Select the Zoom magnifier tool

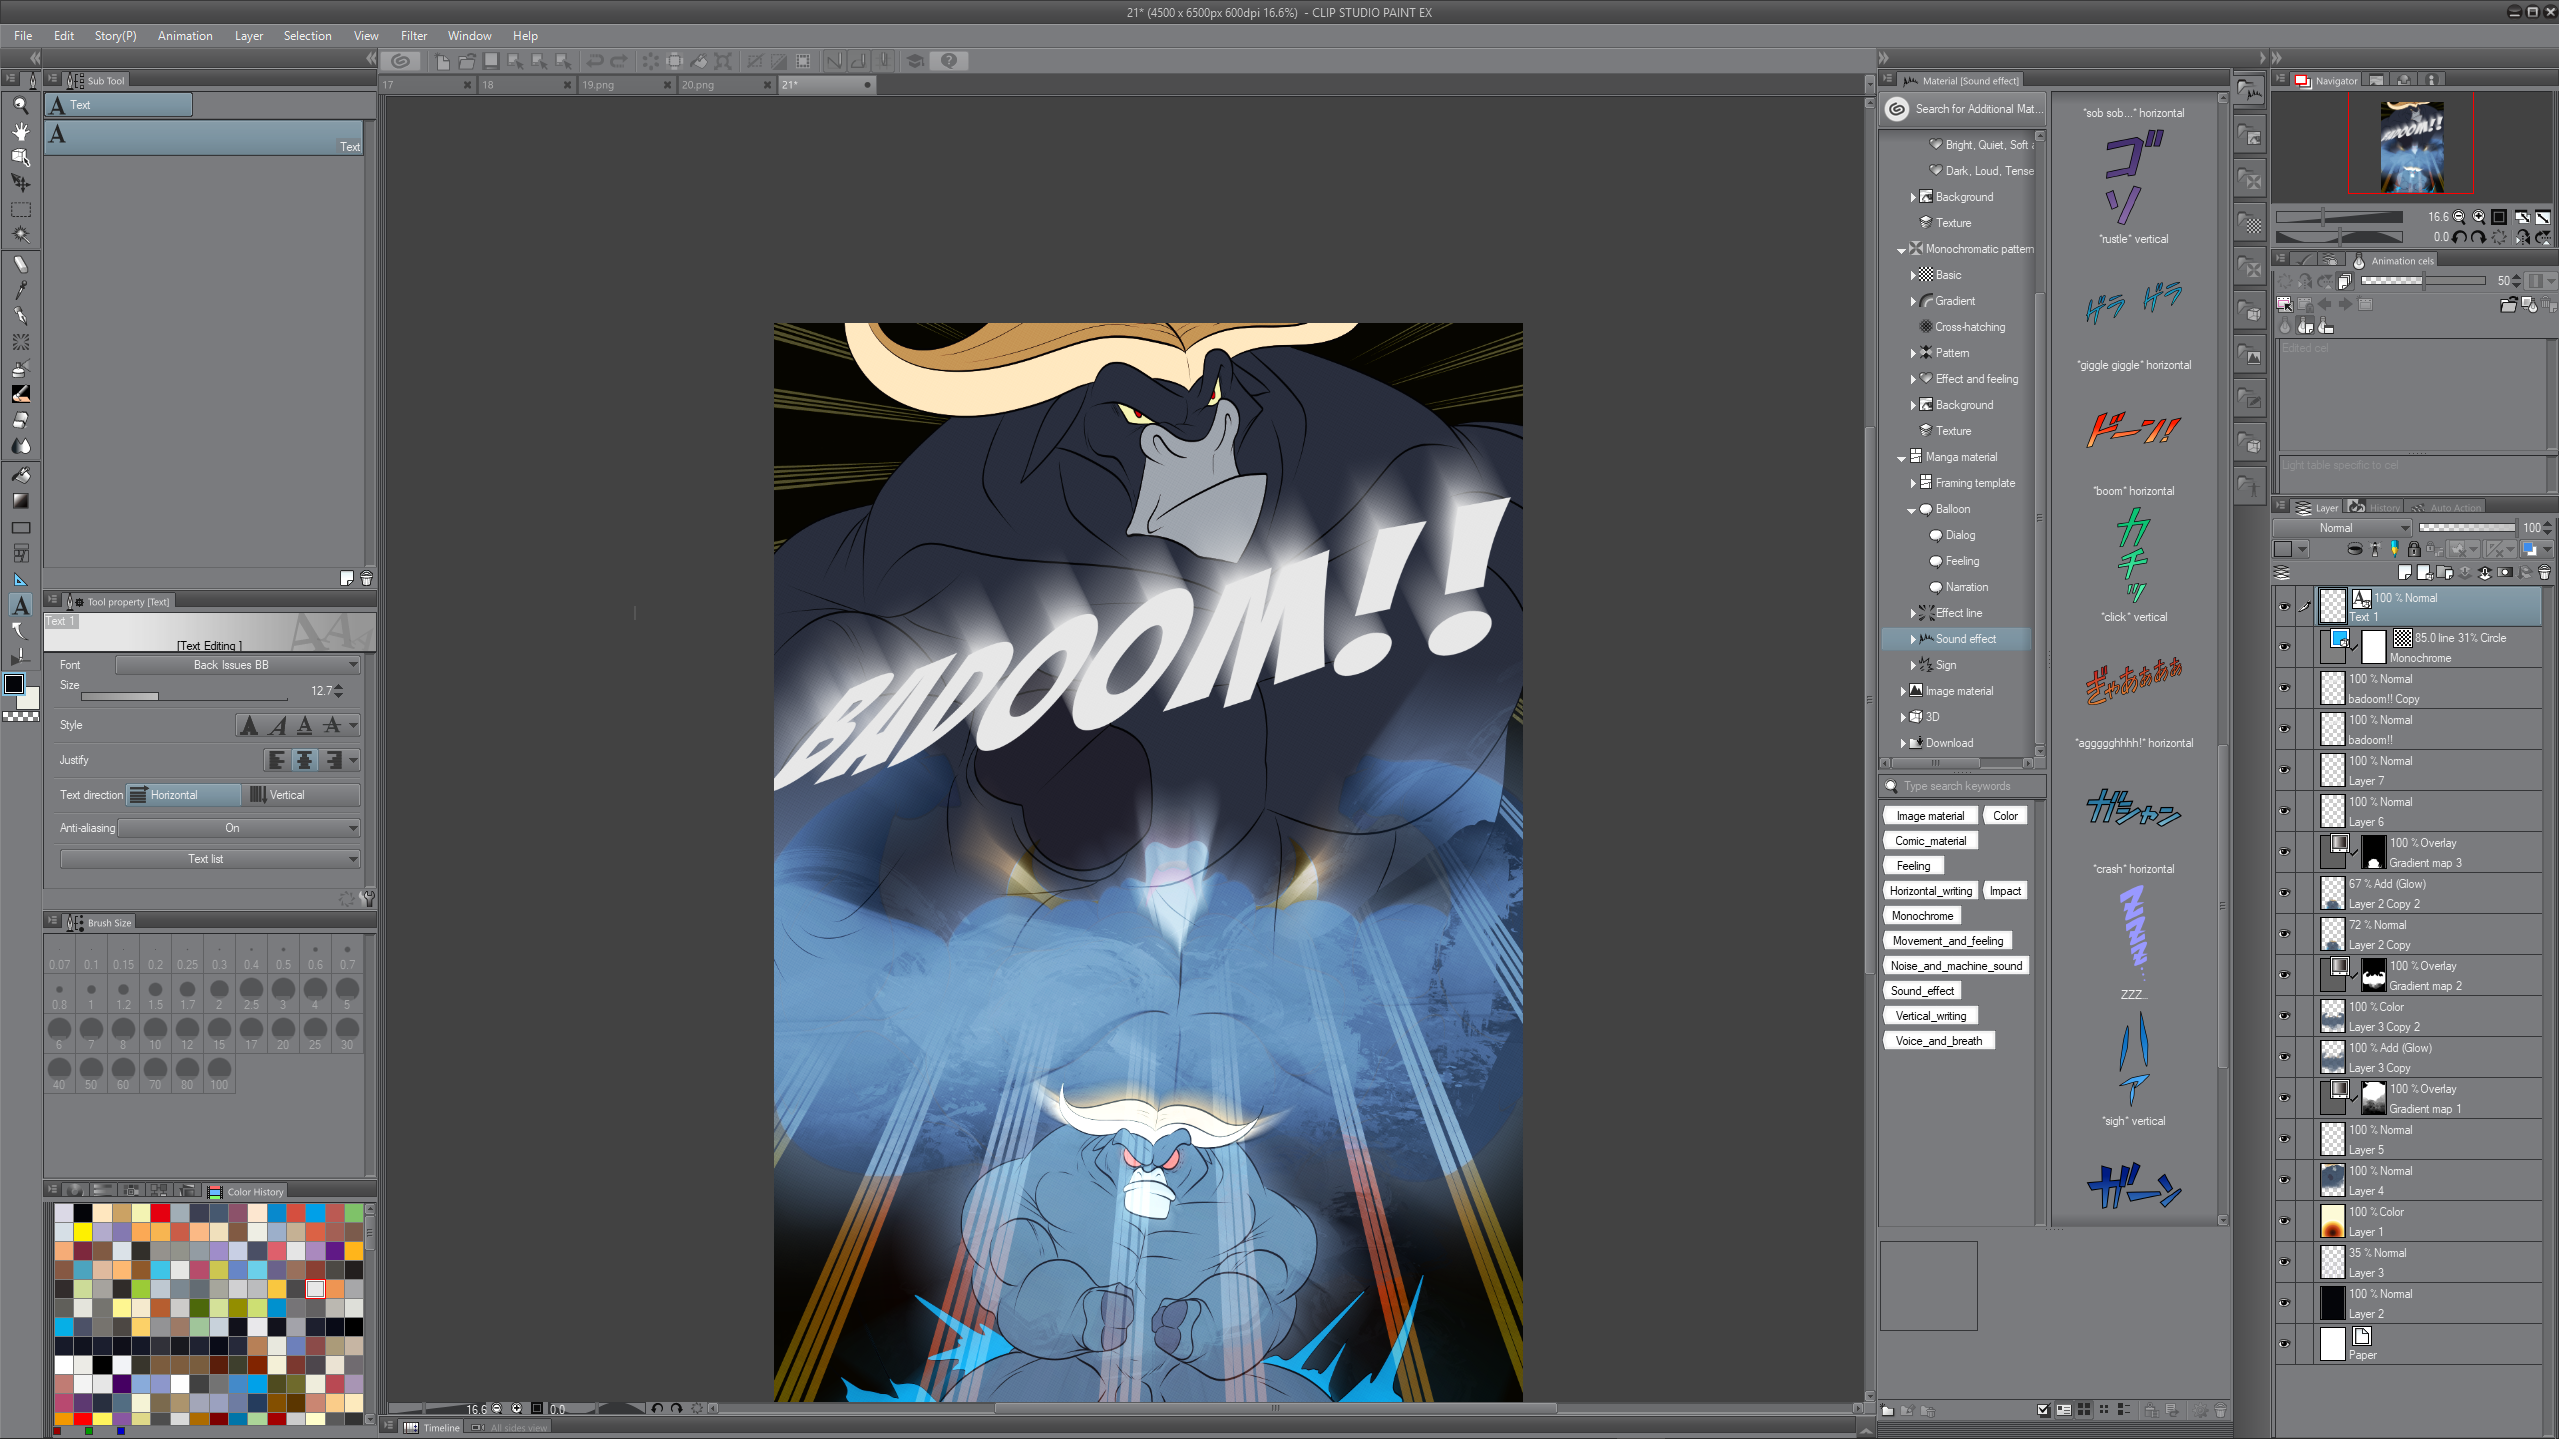[20, 105]
